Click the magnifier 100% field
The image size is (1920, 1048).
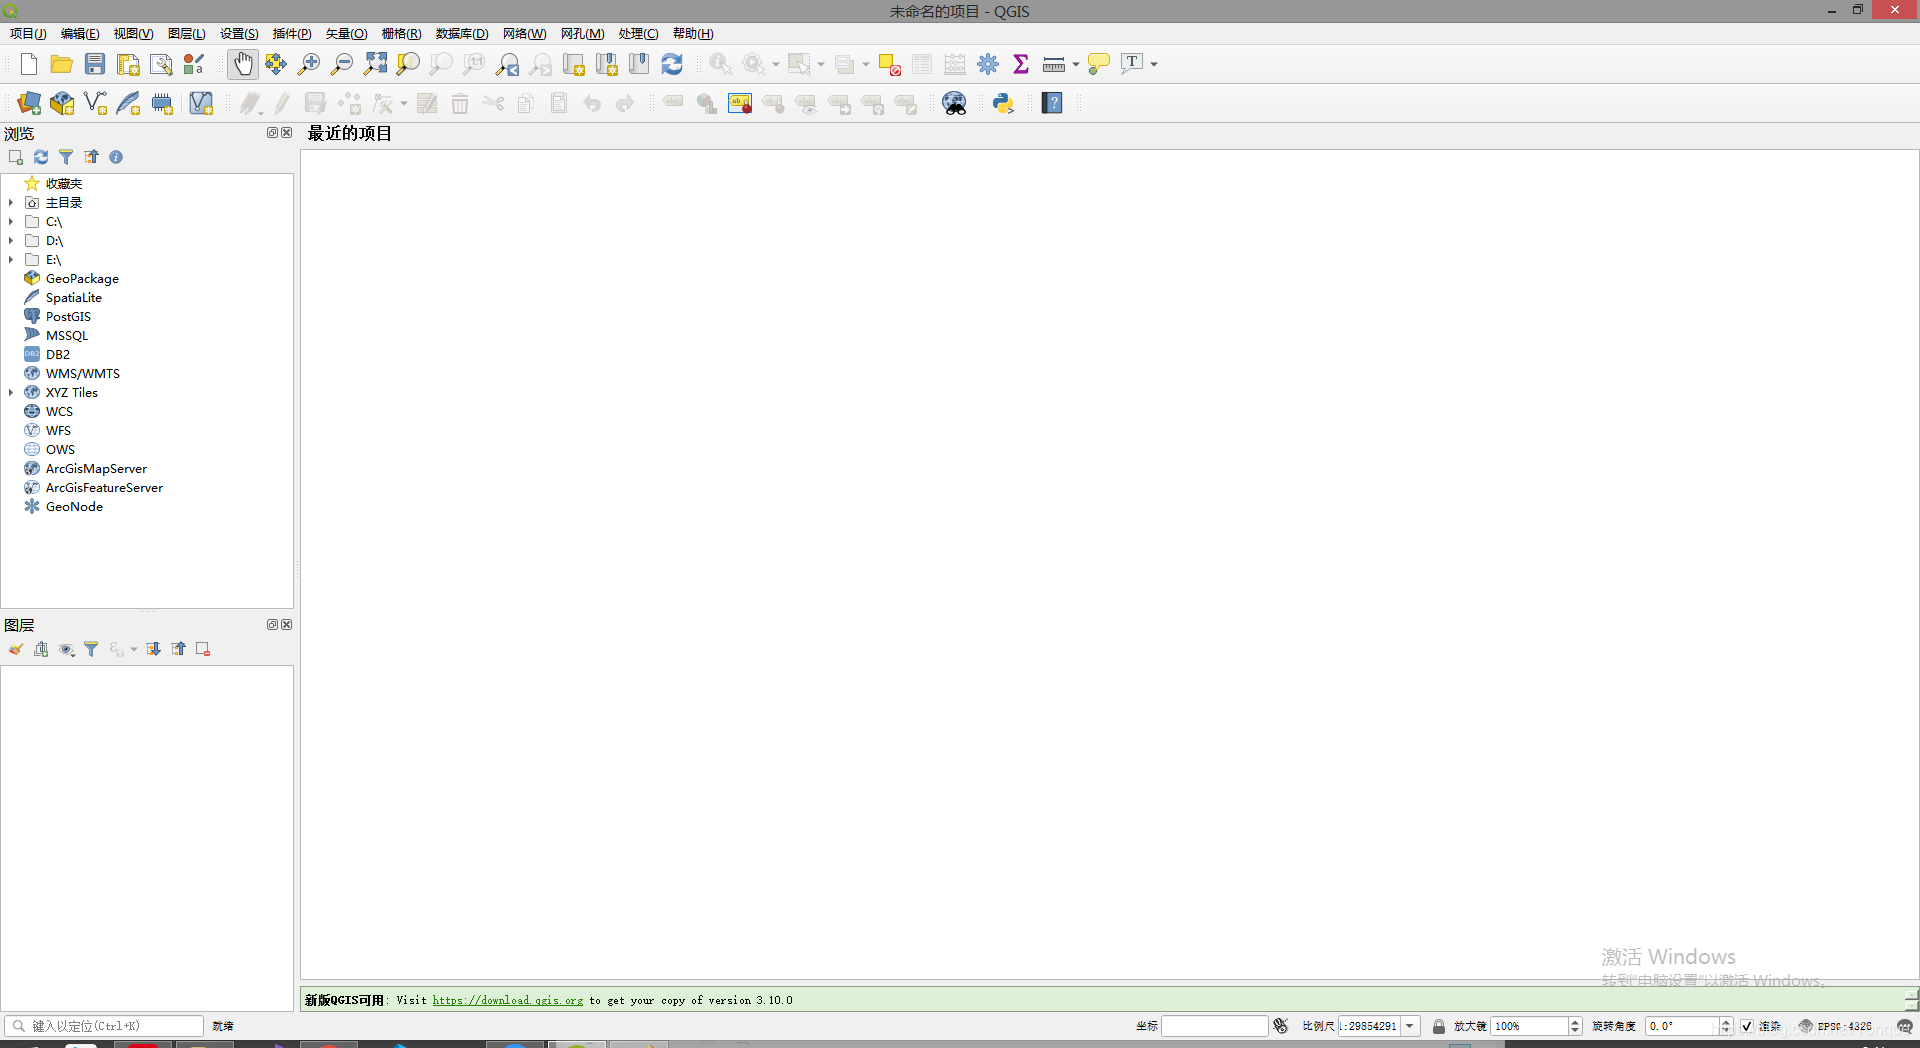tap(1530, 1026)
